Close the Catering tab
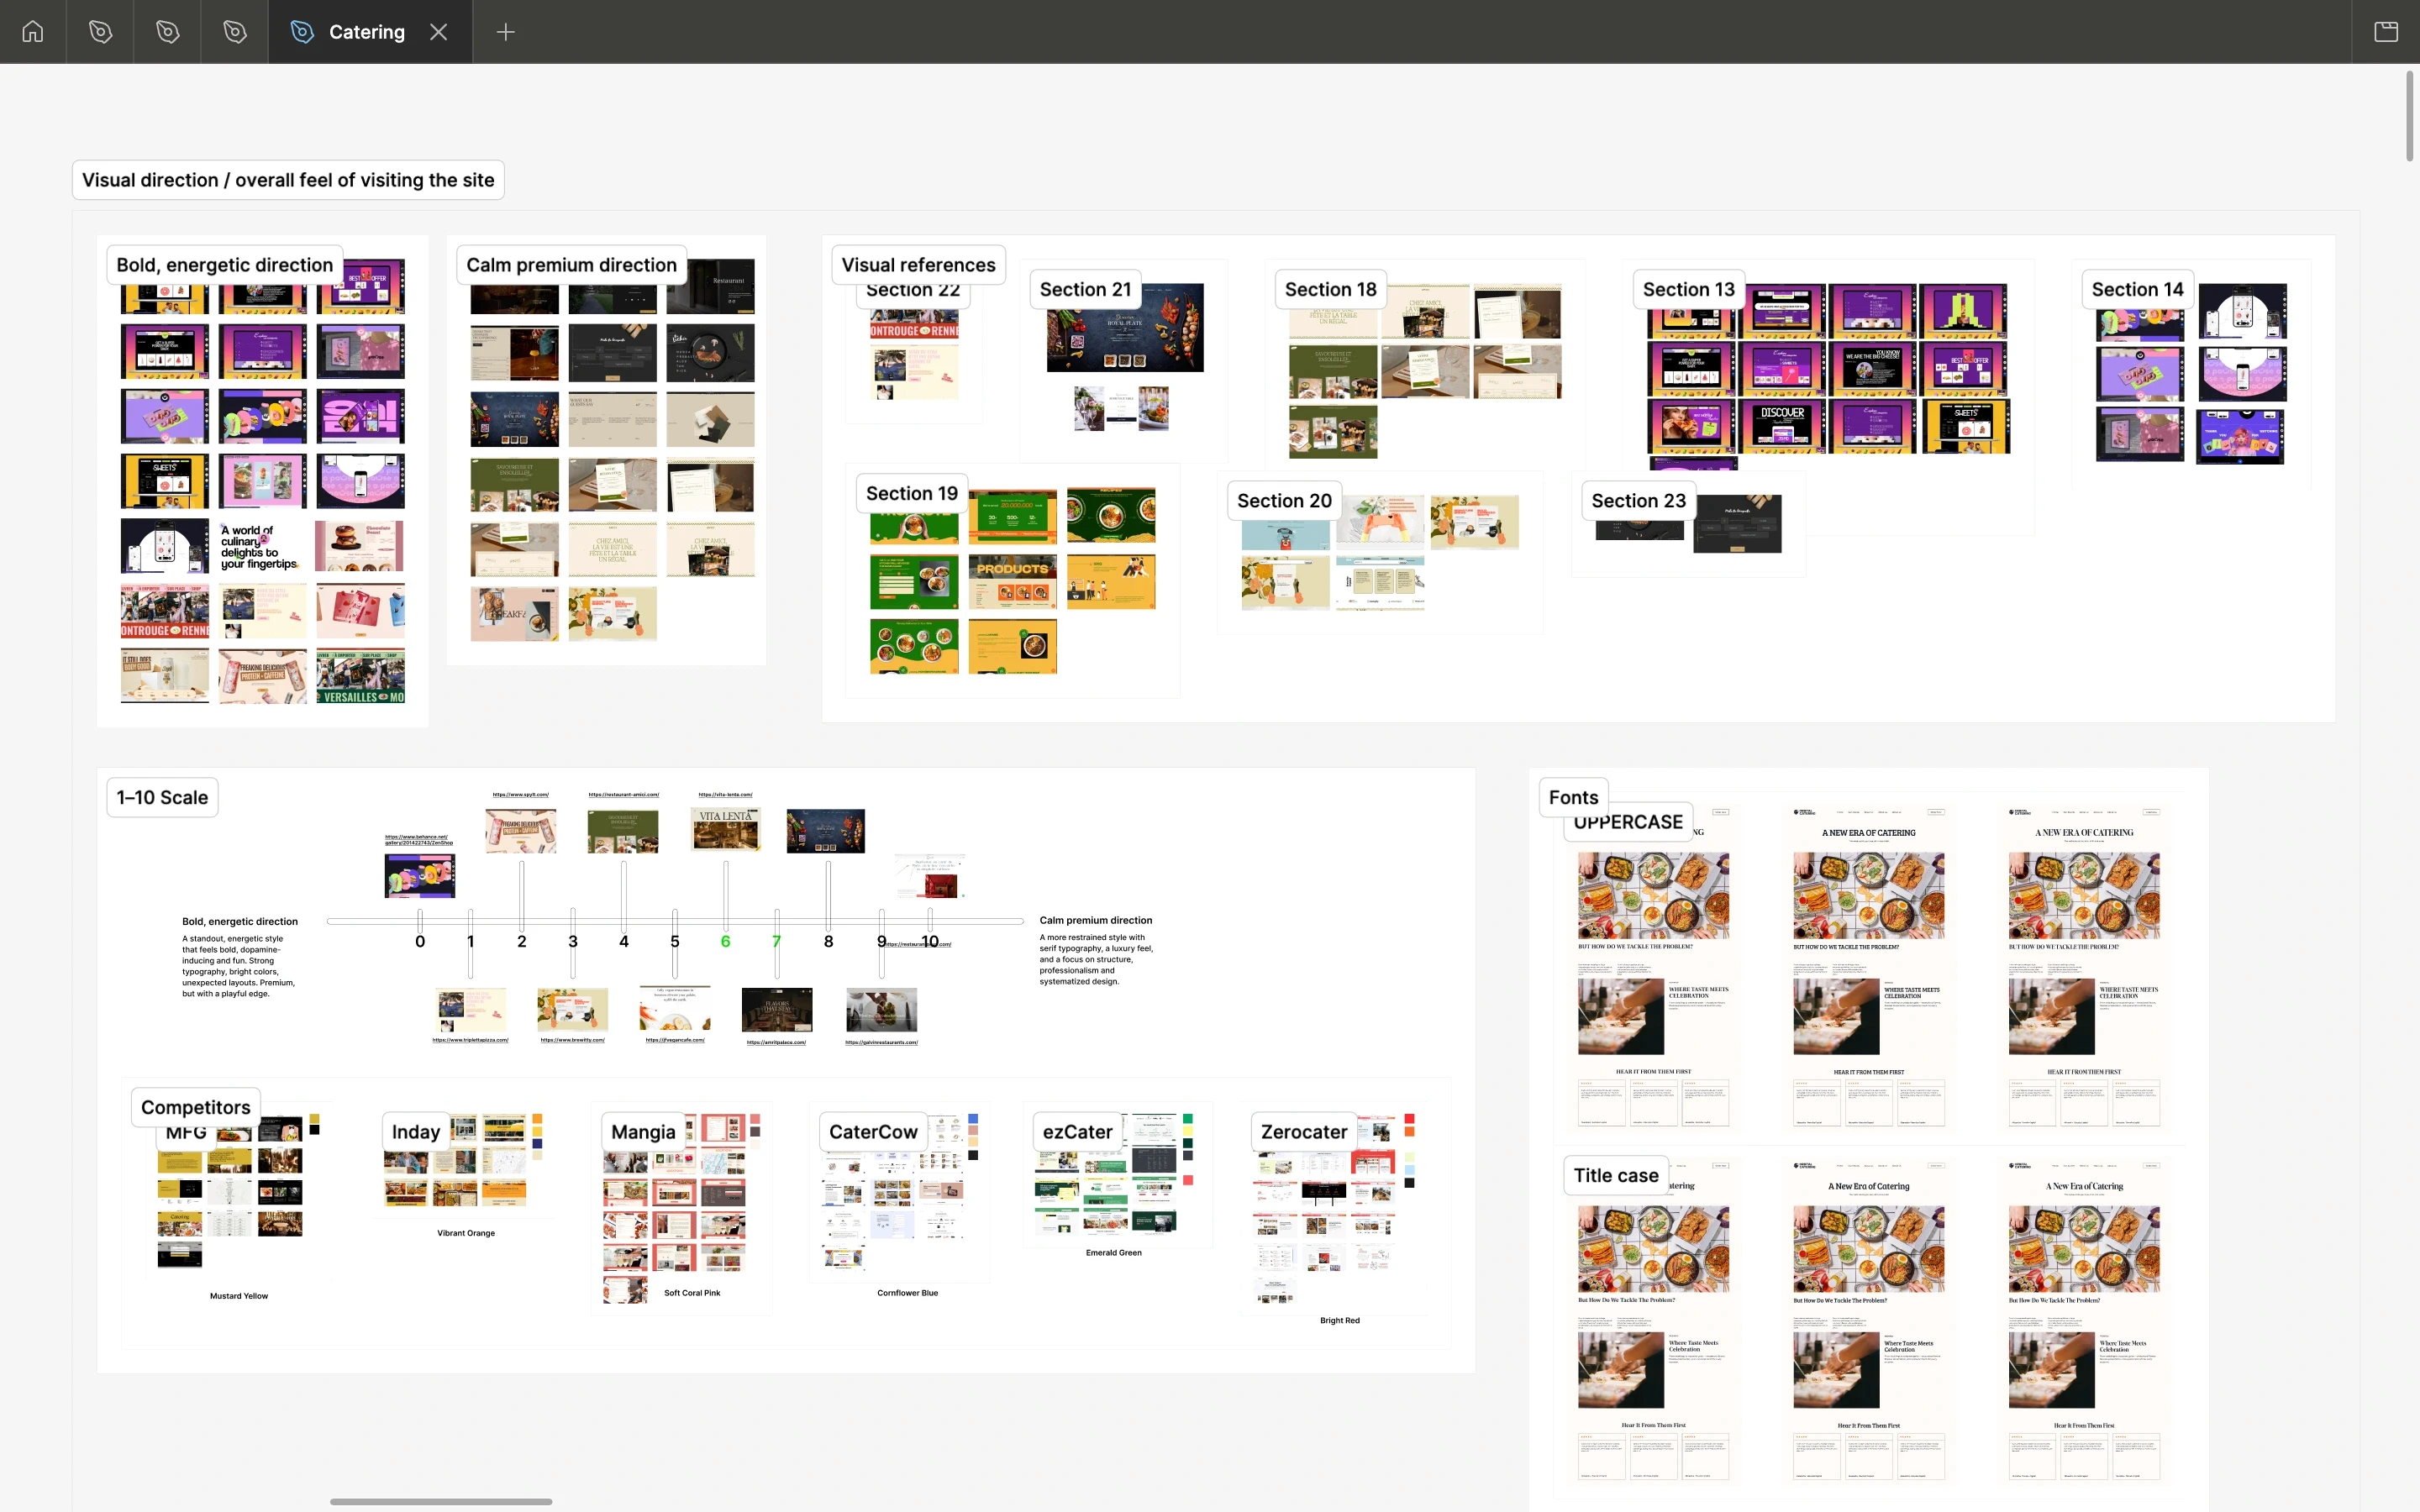Viewport: 2420px width, 1512px height. coord(438,32)
